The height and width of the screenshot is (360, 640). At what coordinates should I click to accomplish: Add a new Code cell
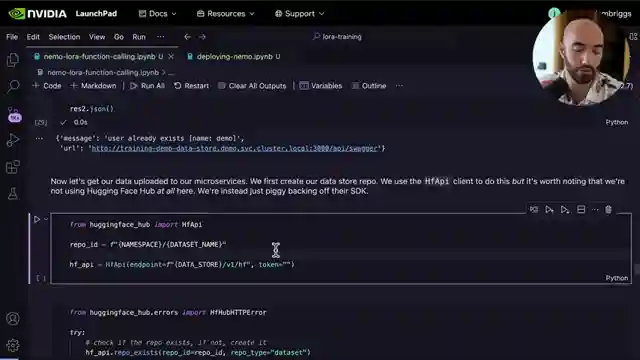[47, 86]
